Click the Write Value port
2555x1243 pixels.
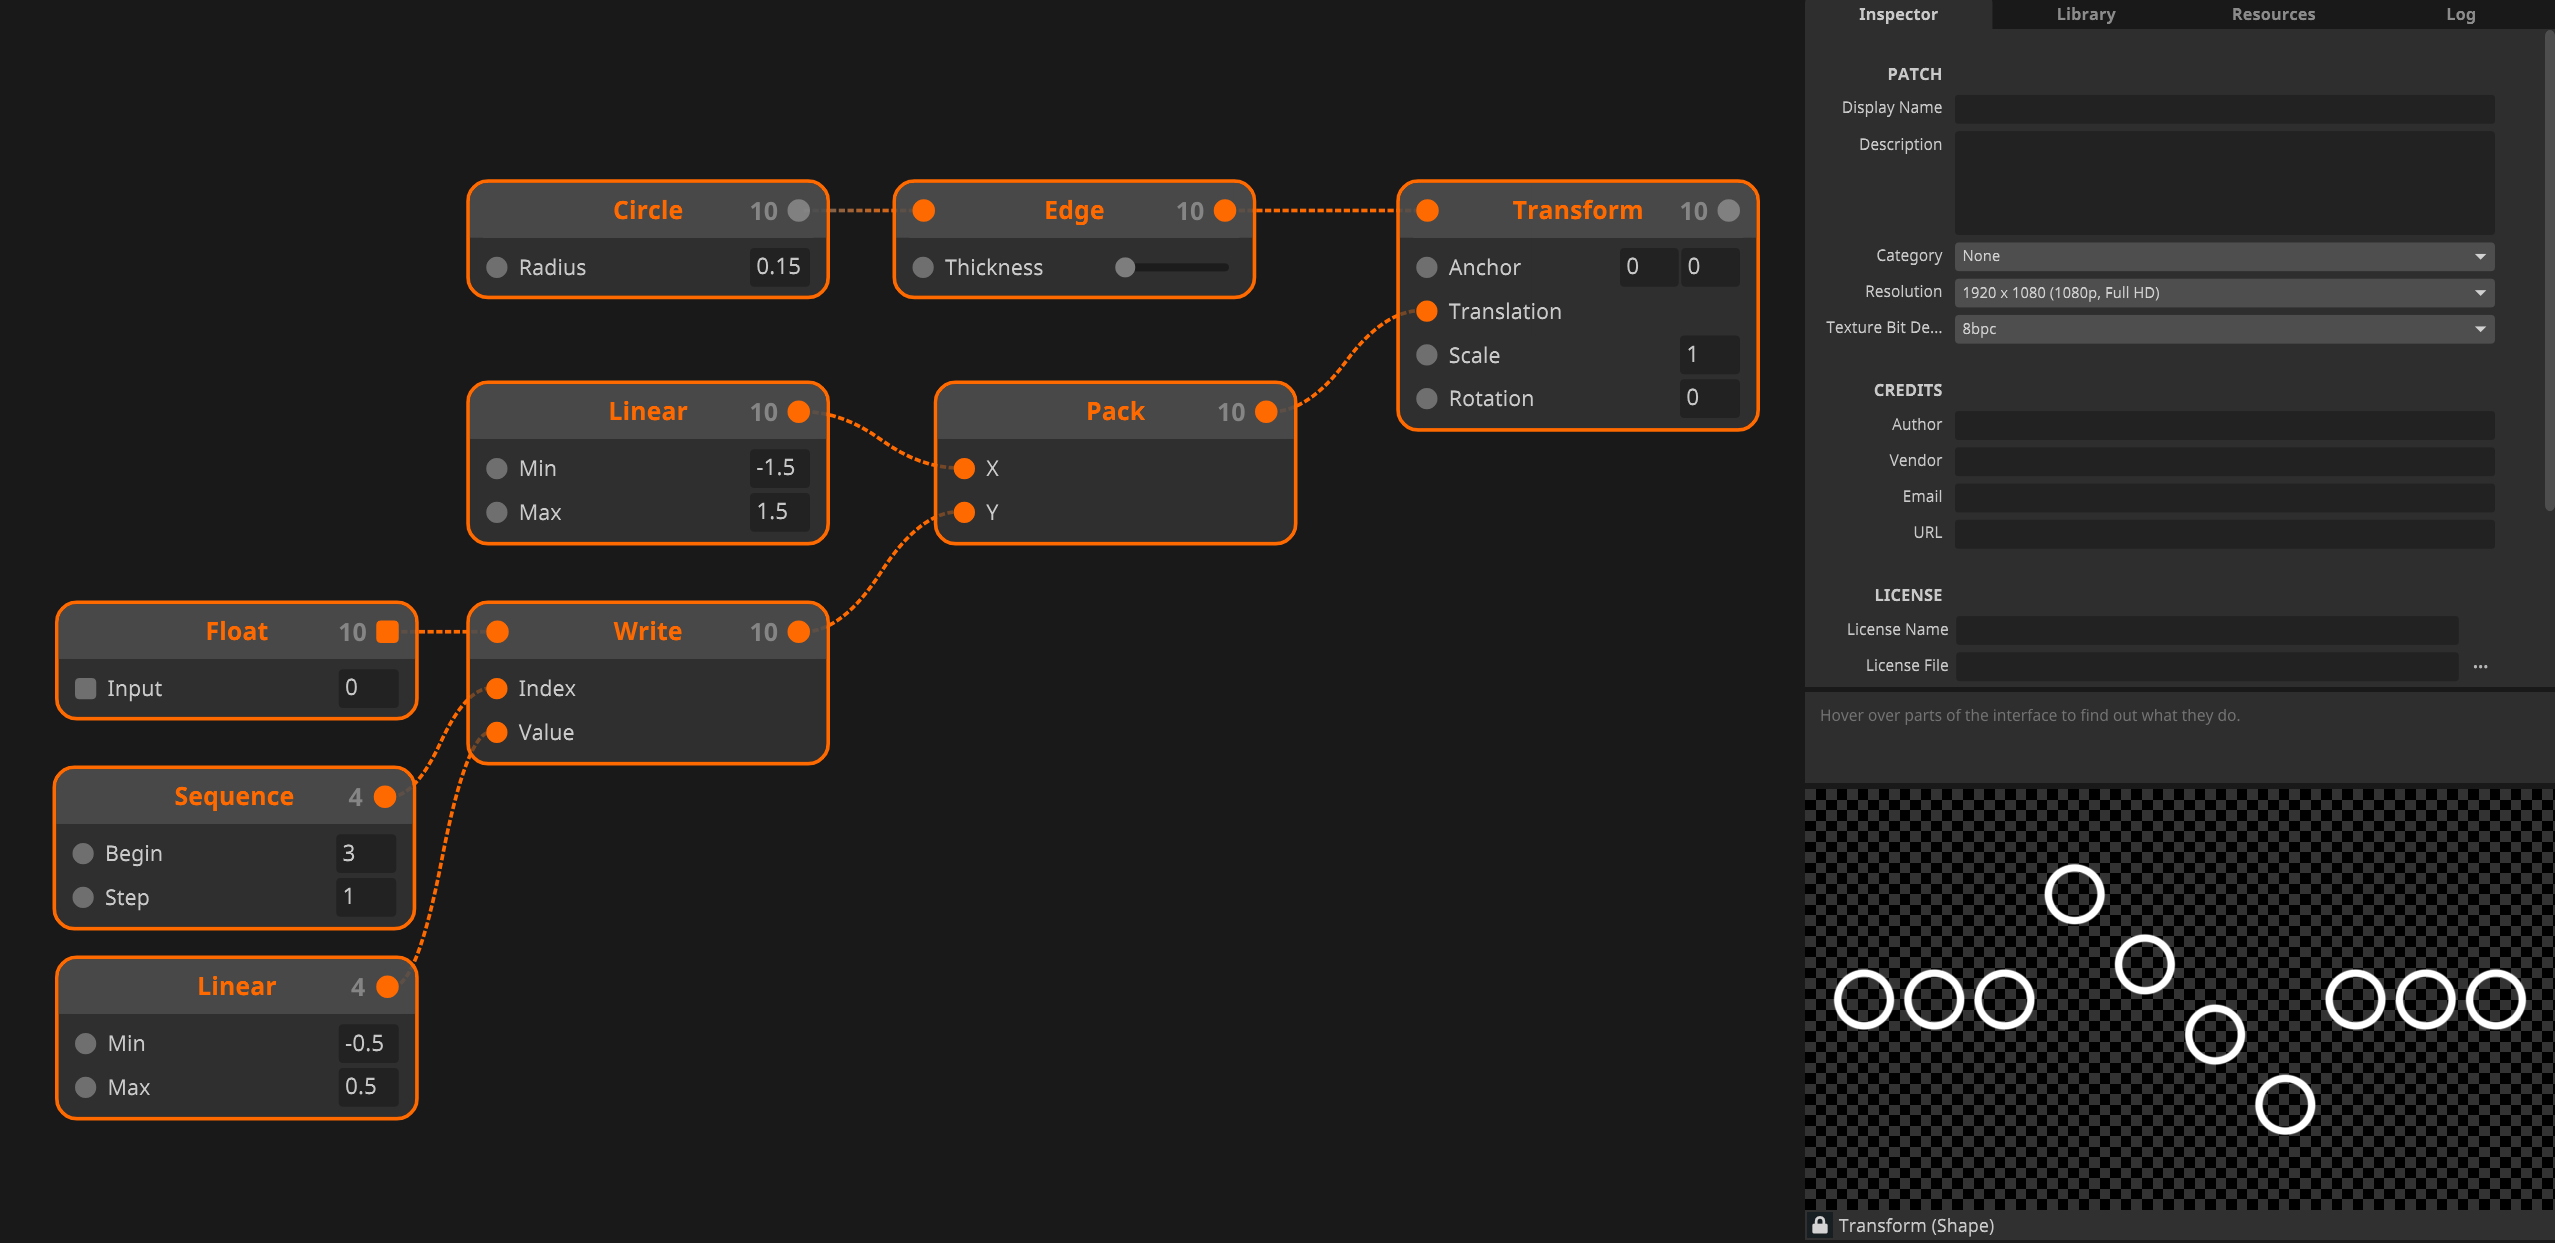(497, 732)
